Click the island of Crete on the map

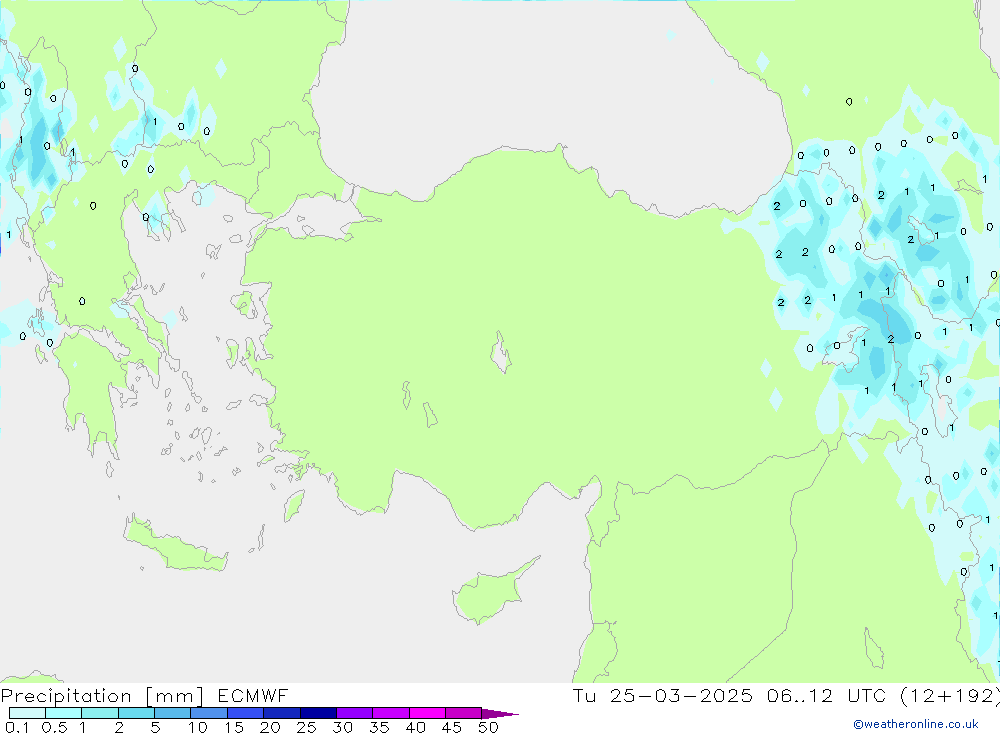point(175,547)
